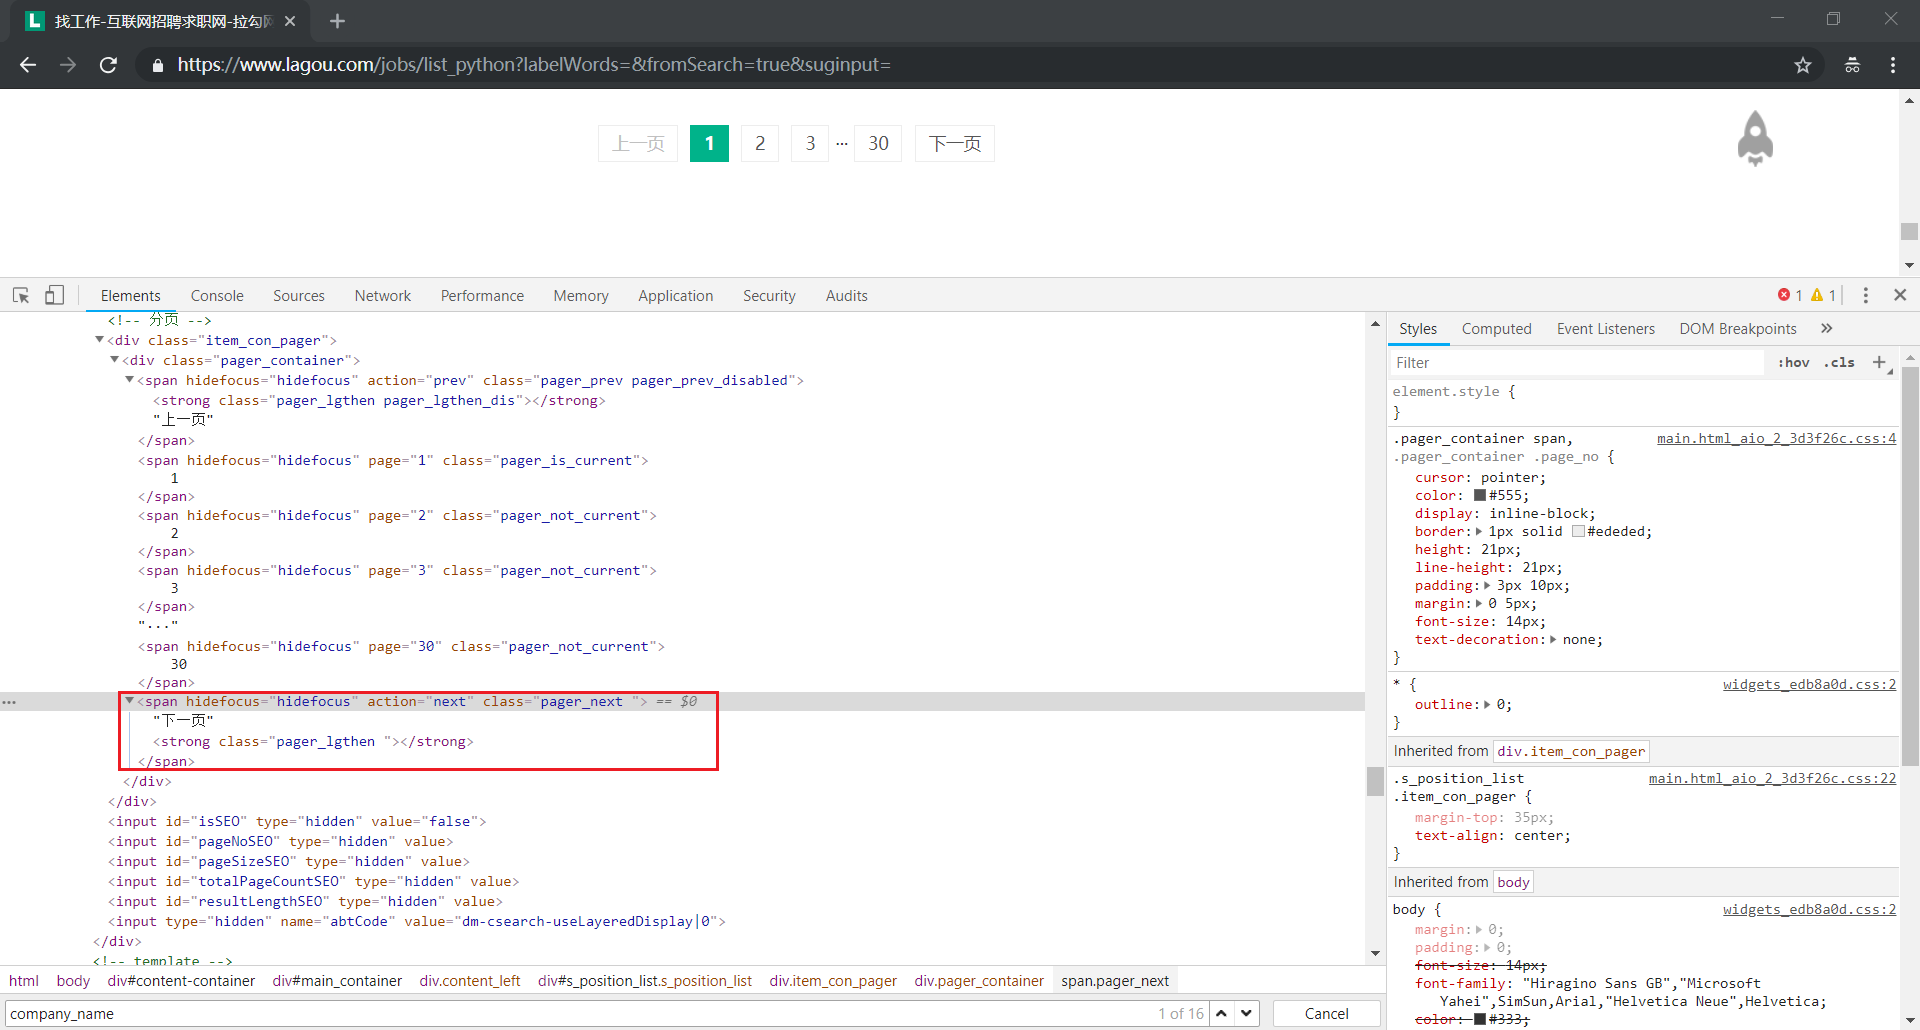This screenshot has height=1030, width=1920.
Task: Open the Security tab
Action: (769, 295)
